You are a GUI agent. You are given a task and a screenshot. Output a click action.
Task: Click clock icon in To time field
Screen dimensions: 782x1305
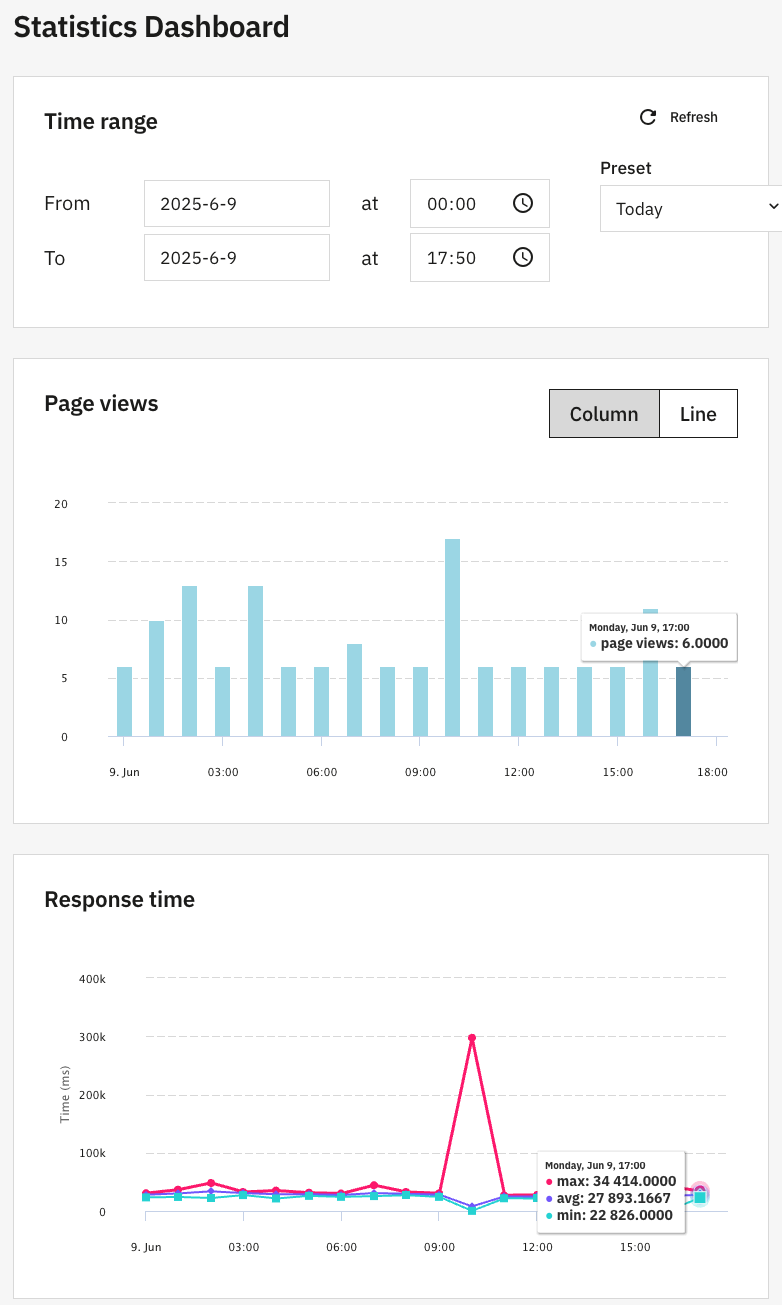click(522, 257)
